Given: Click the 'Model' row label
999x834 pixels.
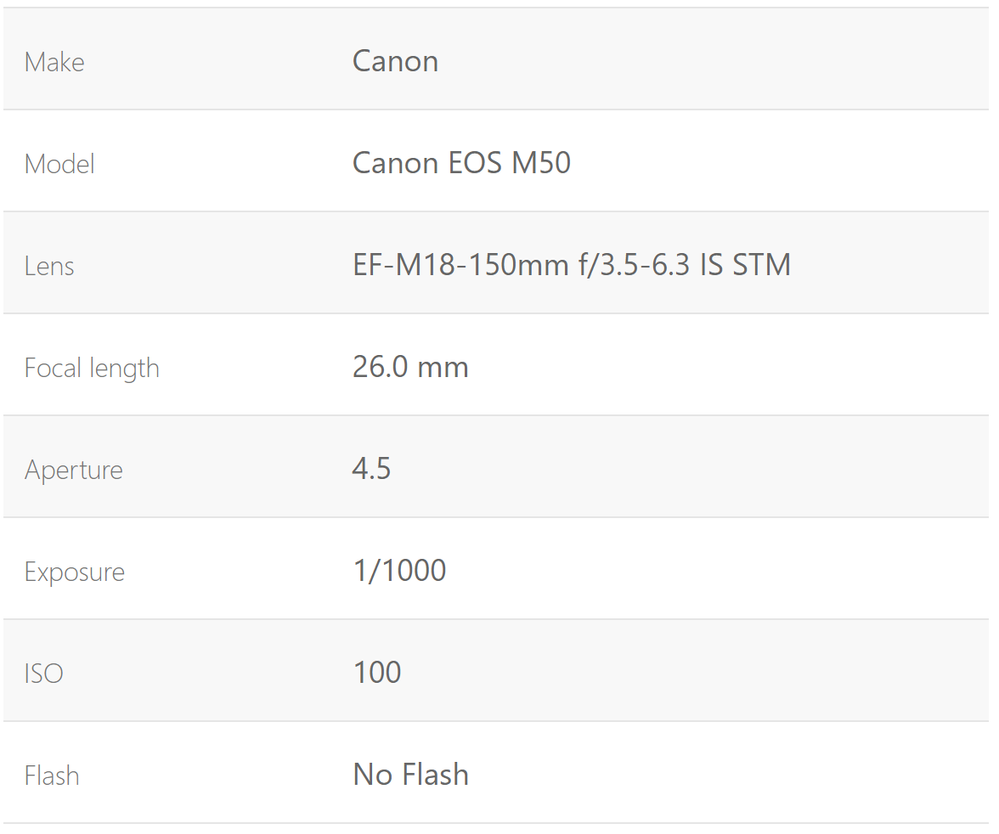Looking at the screenshot, I should 59,164.
